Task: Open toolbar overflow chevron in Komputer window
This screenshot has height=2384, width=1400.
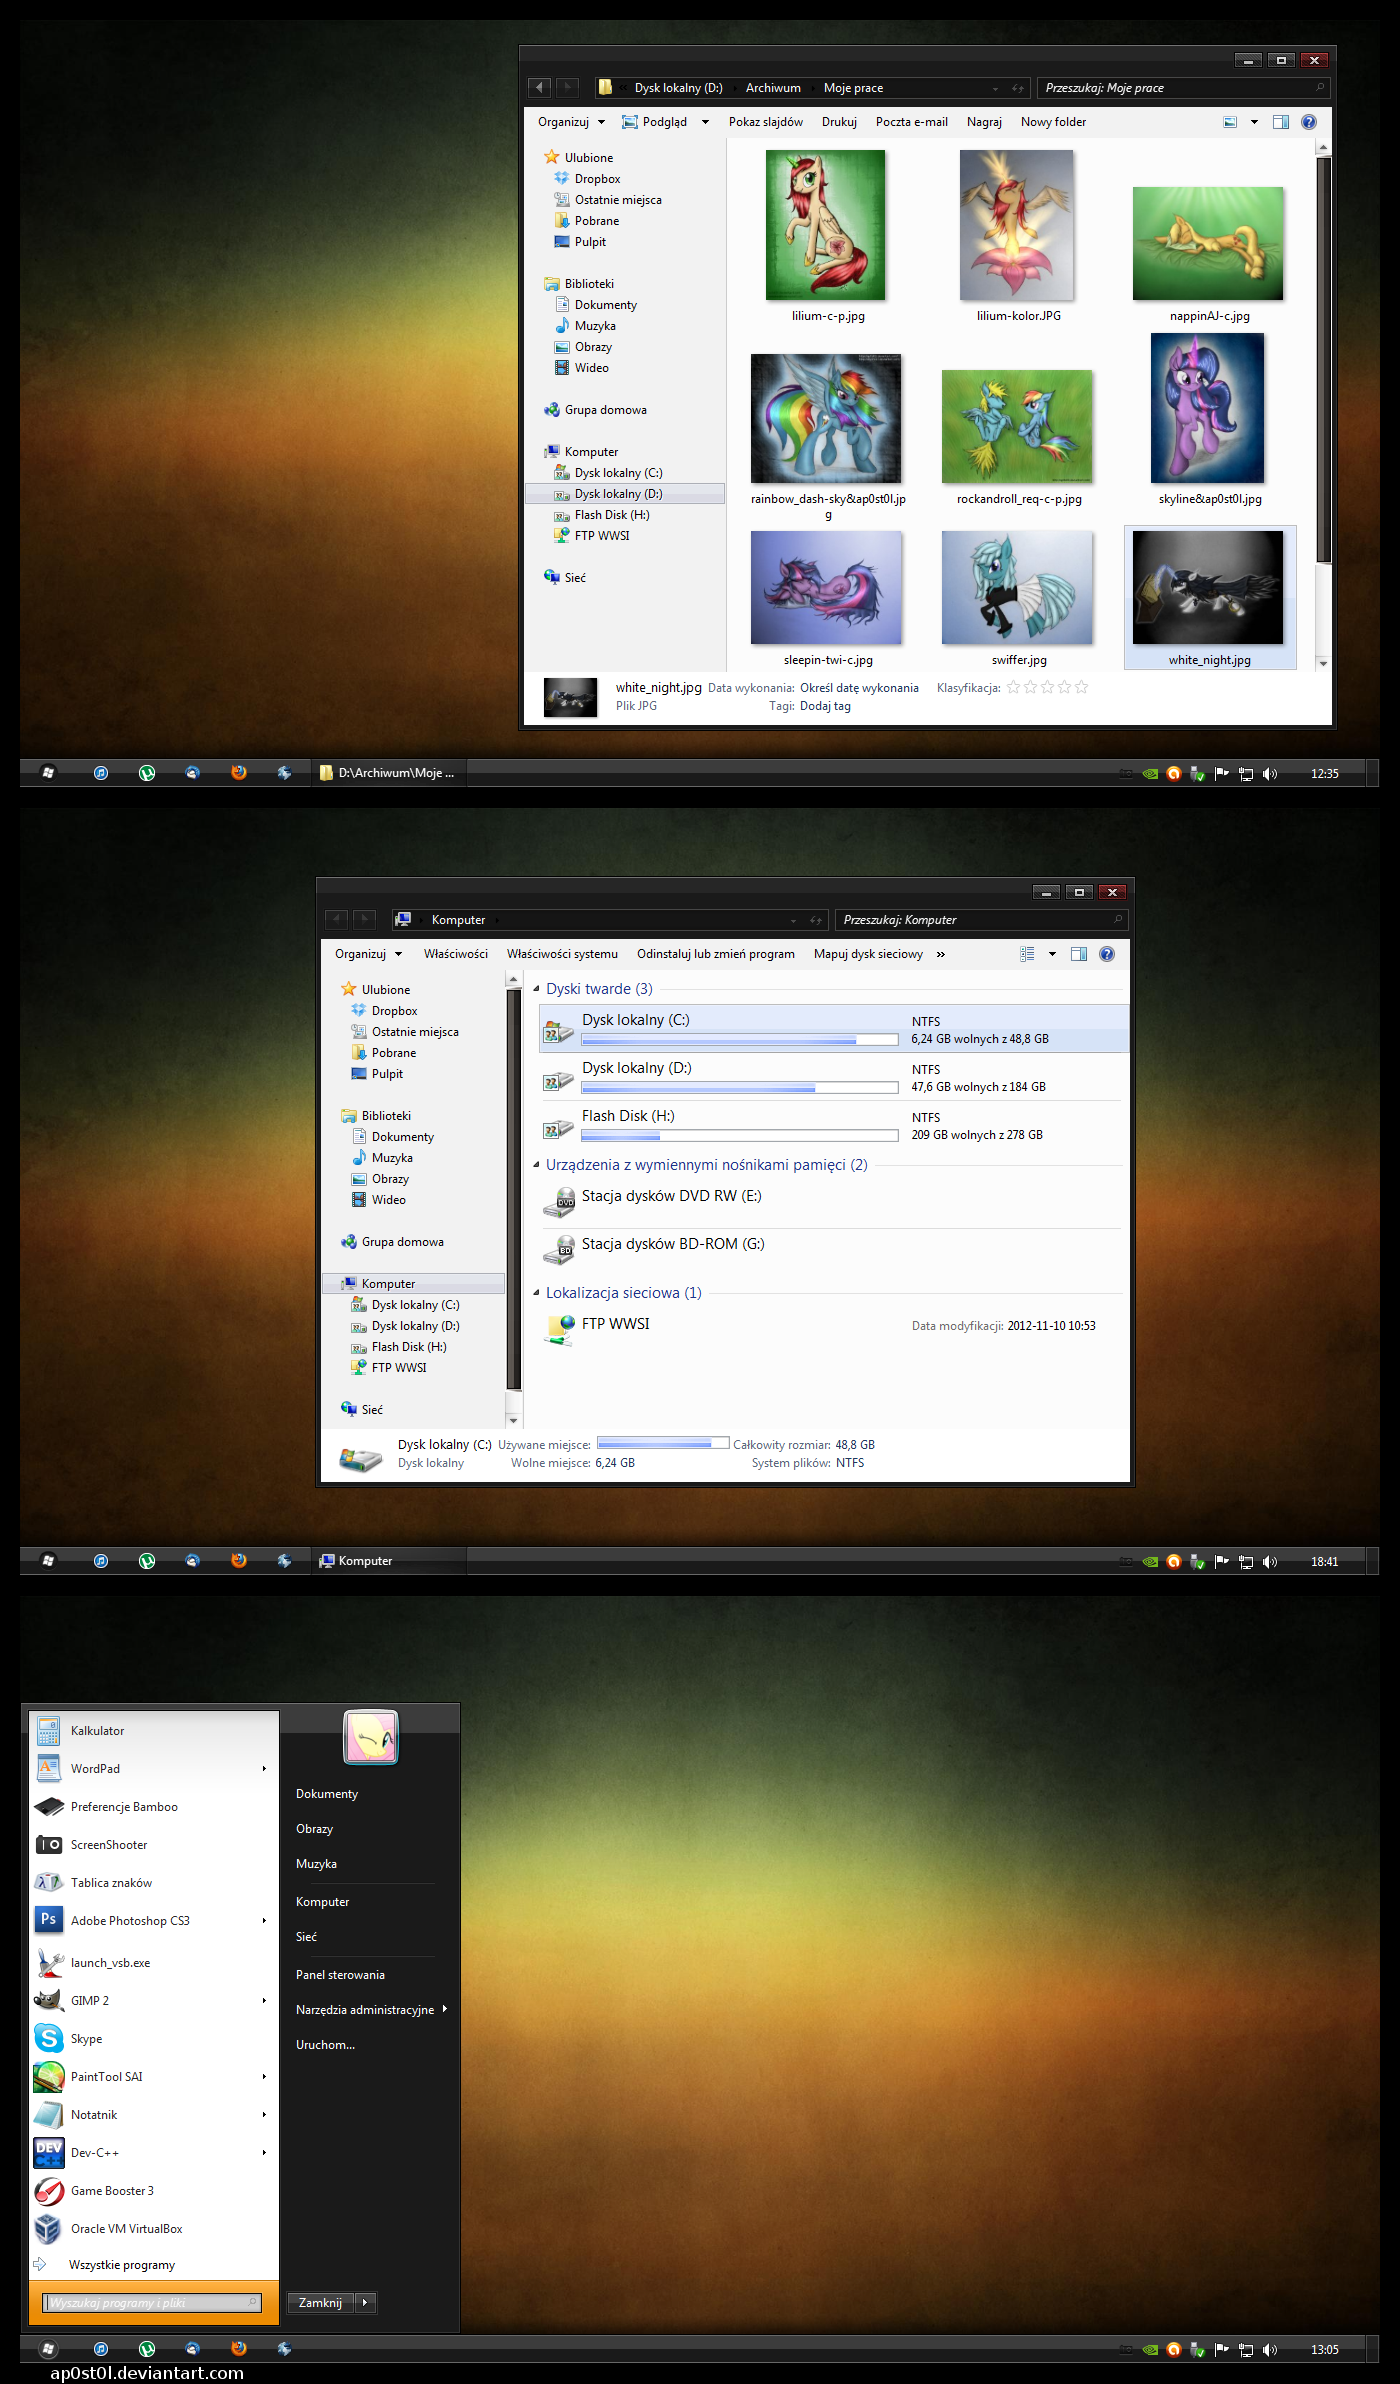Action: point(940,954)
